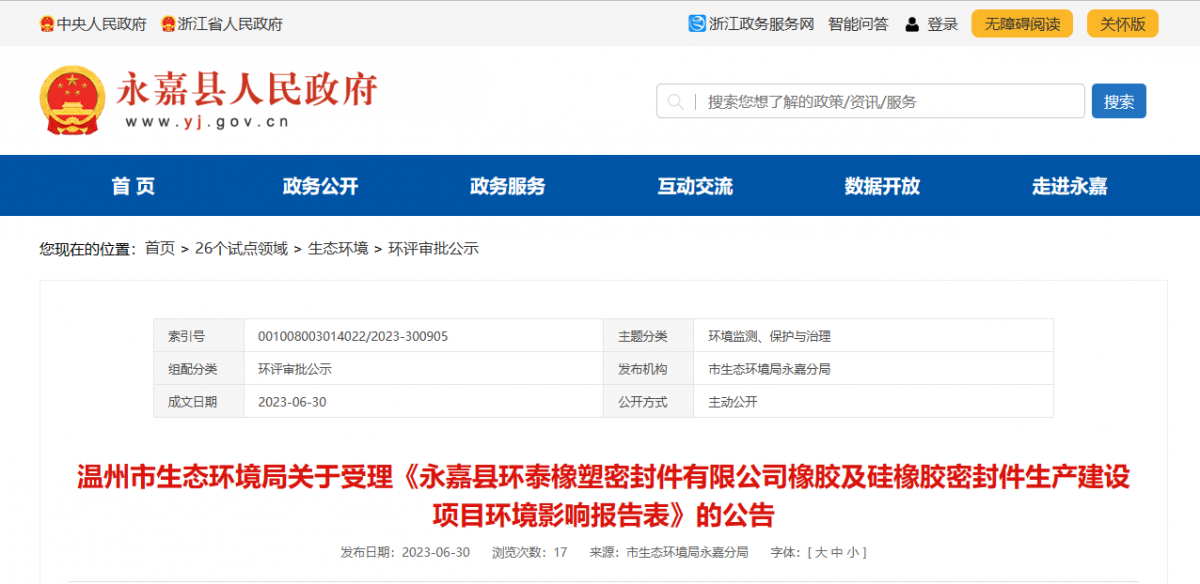Click inside the search input field
The height and width of the screenshot is (584, 1200).
(x=870, y=101)
